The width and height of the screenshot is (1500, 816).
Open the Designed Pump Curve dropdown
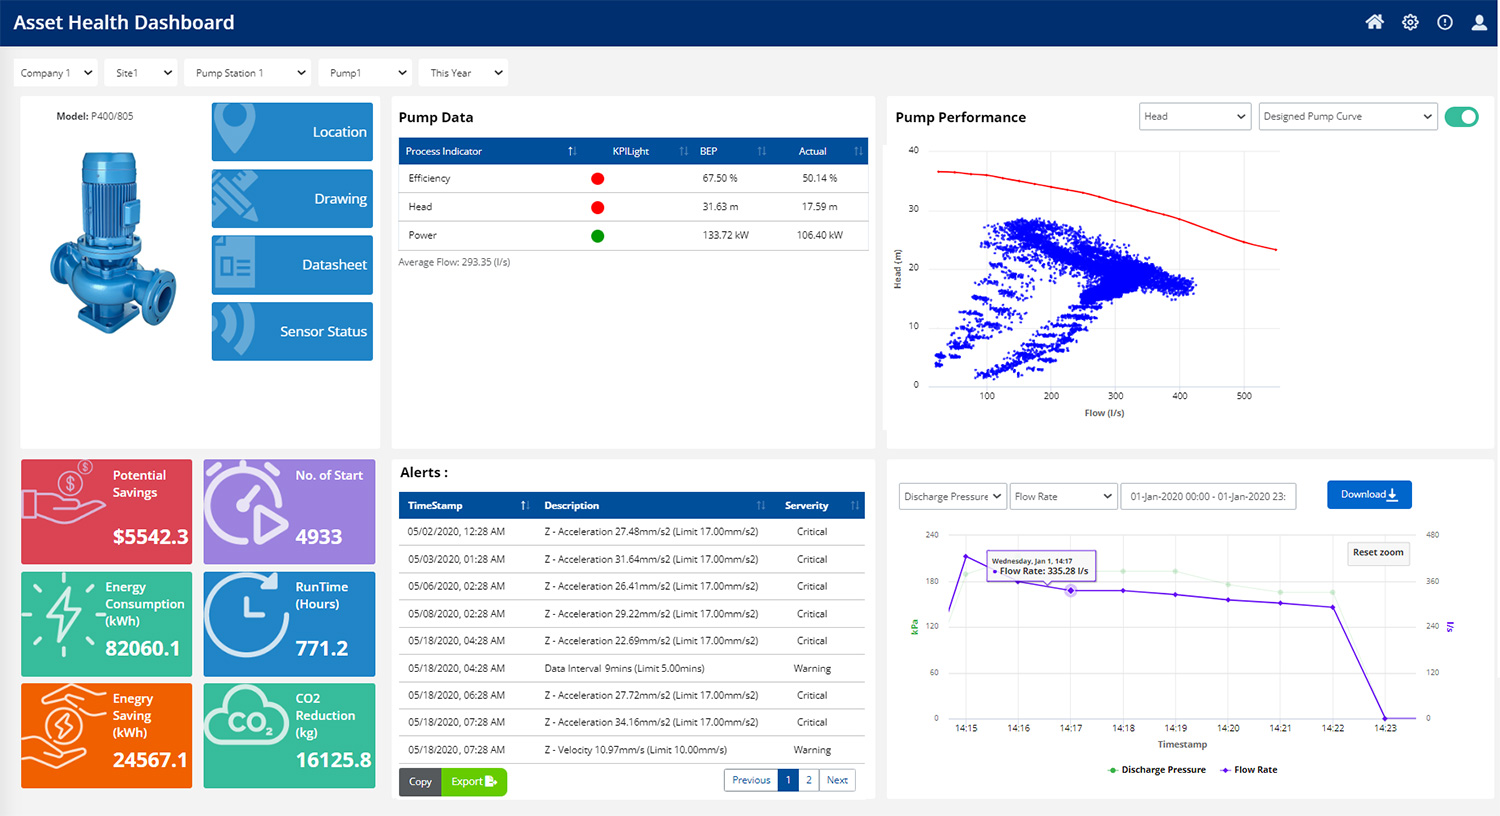(1347, 117)
